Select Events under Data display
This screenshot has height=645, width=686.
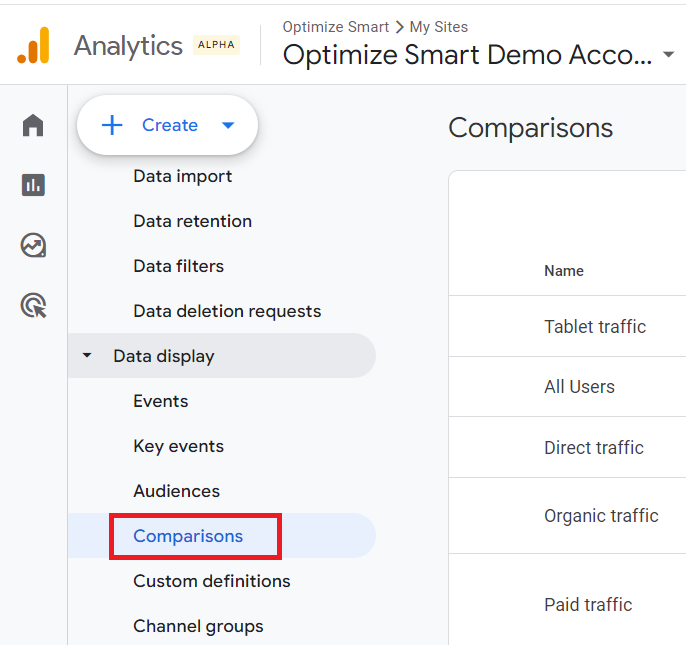click(161, 401)
